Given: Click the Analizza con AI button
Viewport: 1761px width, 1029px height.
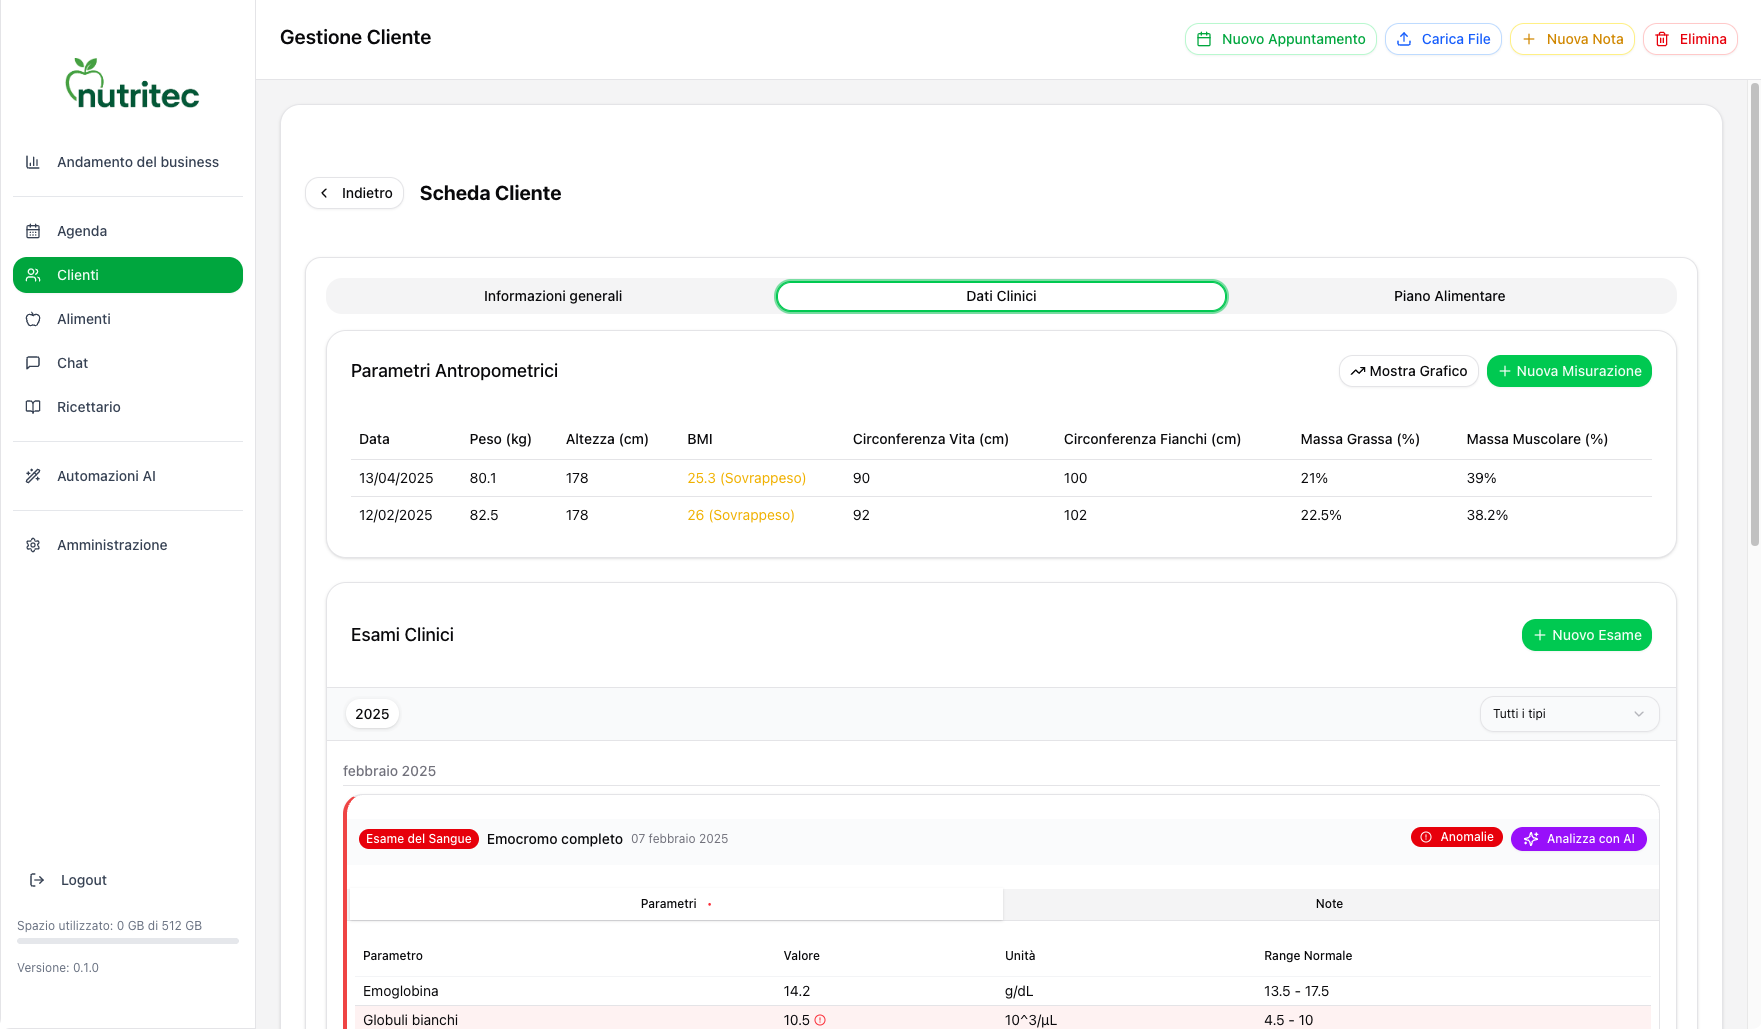Looking at the screenshot, I should (1578, 839).
